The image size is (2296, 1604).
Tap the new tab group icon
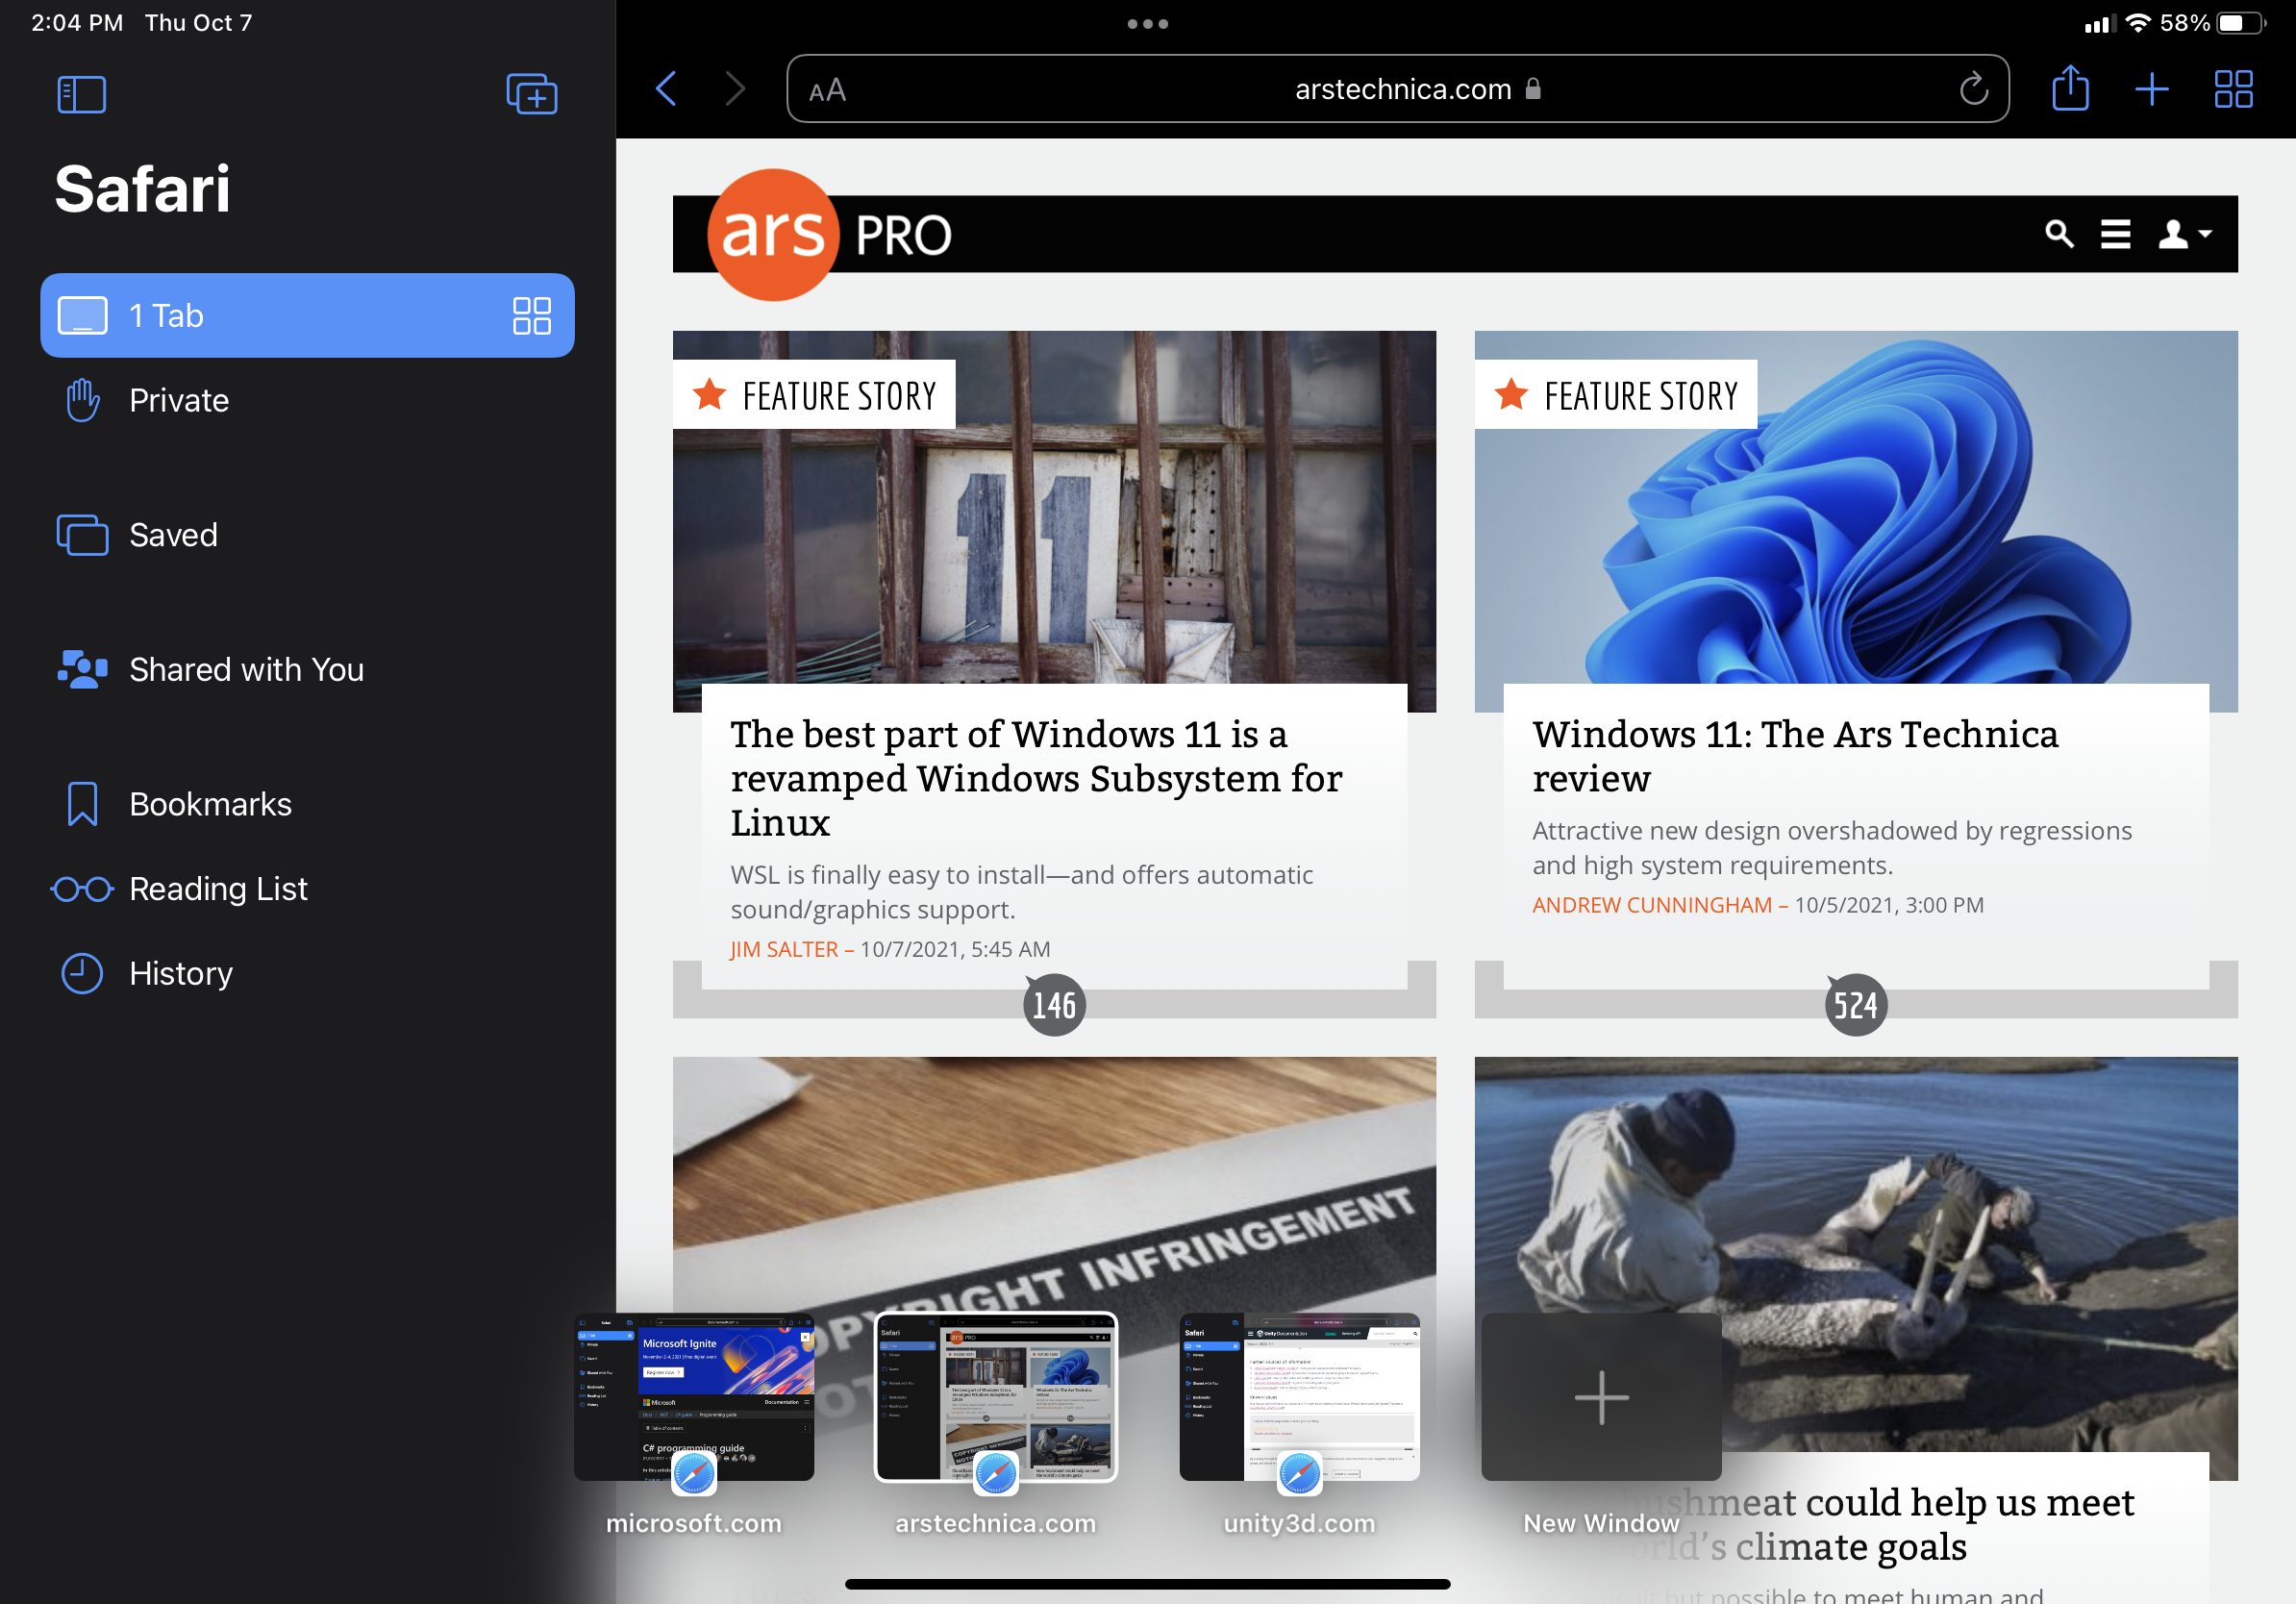(x=531, y=94)
